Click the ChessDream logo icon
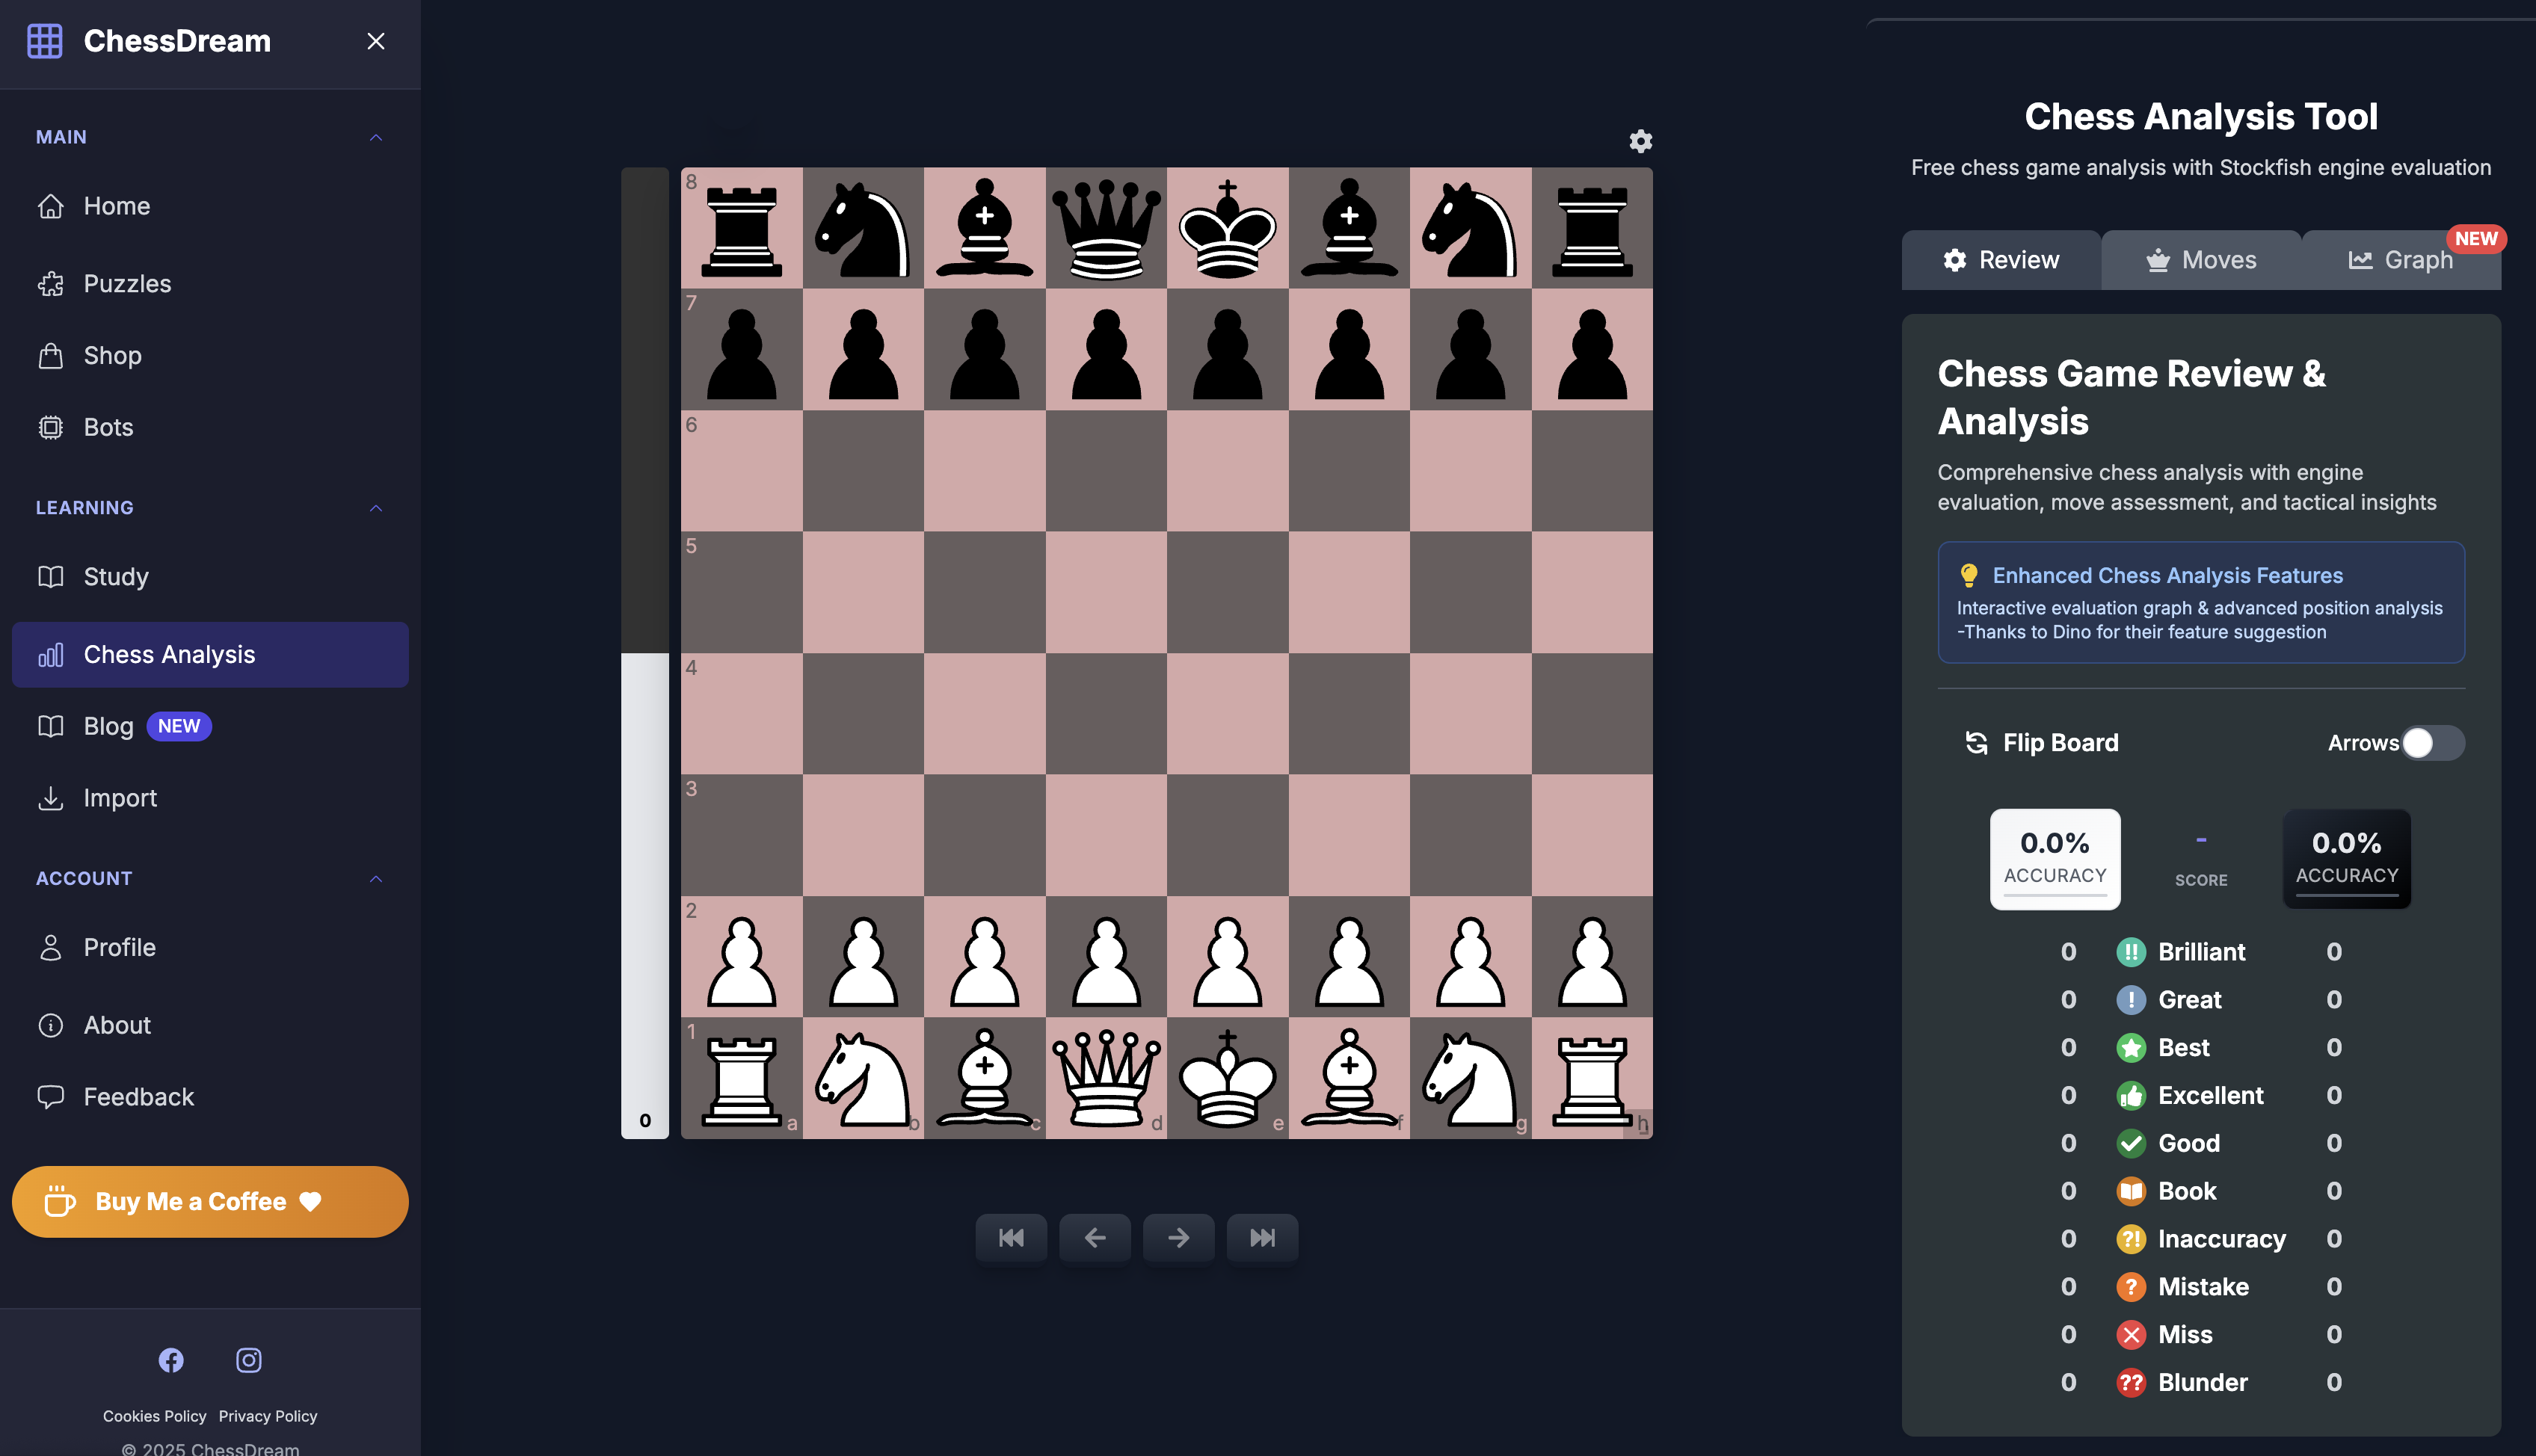Viewport: 2536px width, 1456px height. [45, 41]
